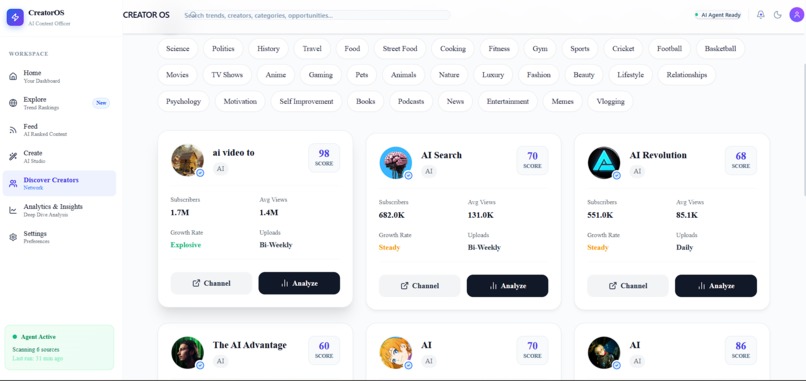
Task: Click the Agent Active status panel
Action: tap(59, 347)
